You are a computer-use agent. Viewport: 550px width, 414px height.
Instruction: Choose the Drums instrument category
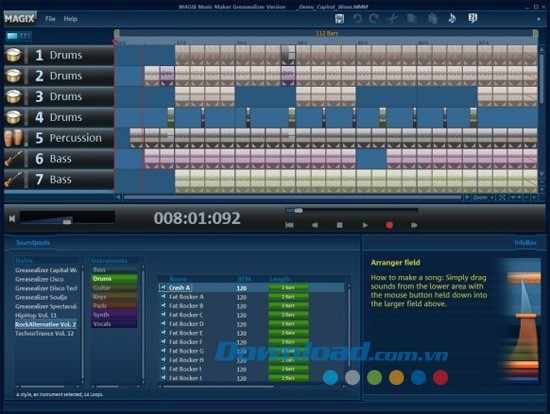tap(114, 279)
